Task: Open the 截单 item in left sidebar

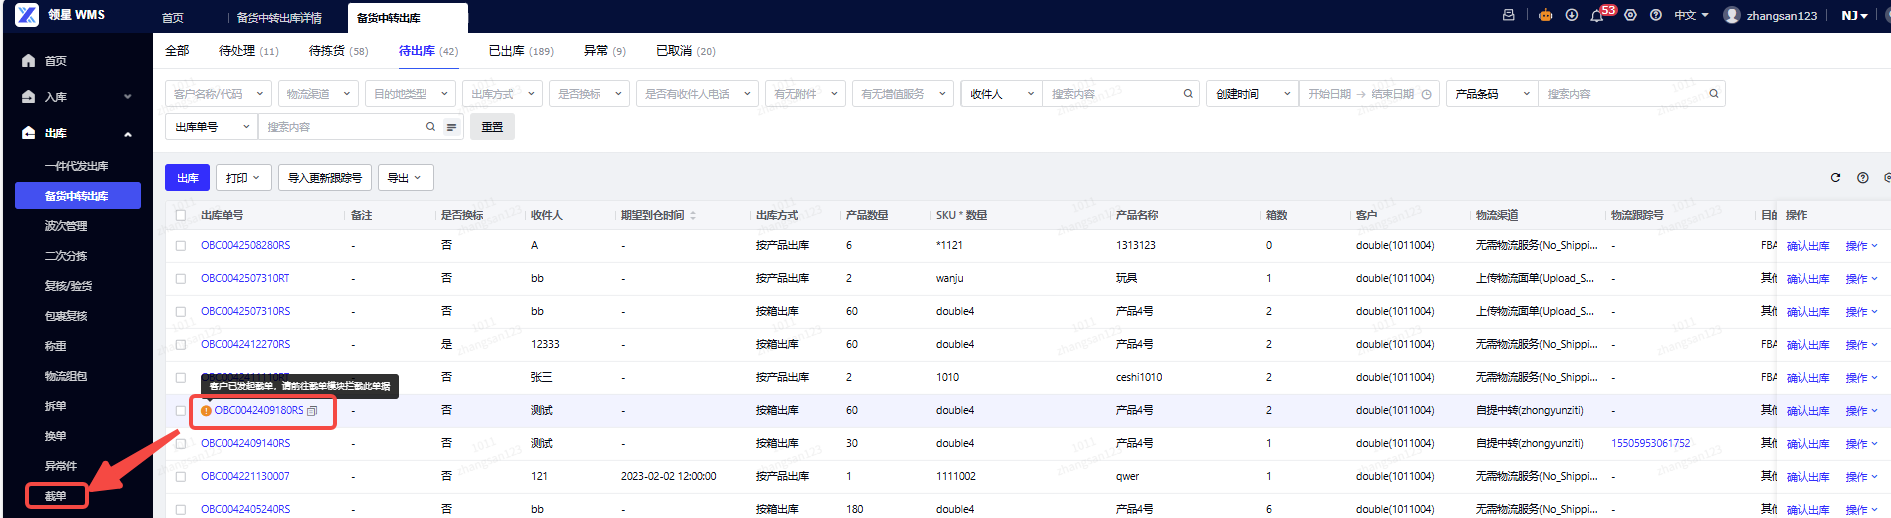Action: point(56,496)
